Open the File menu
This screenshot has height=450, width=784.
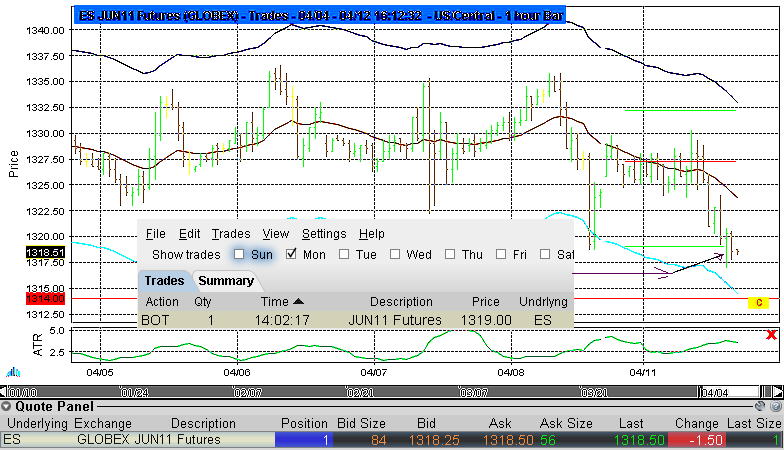[156, 234]
